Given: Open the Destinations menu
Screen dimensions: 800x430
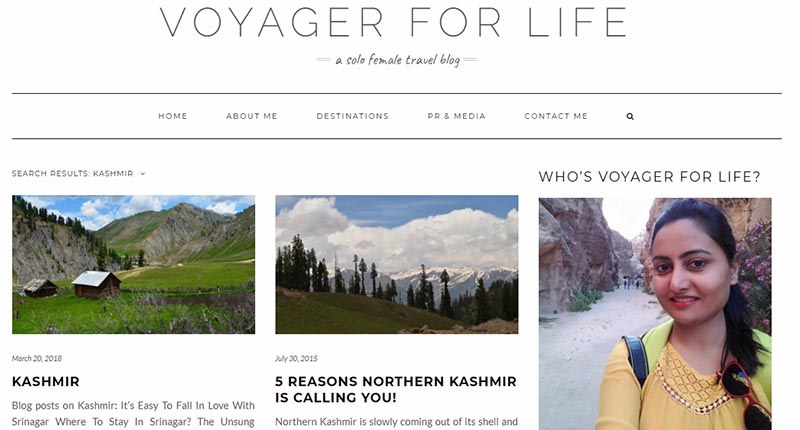Looking at the screenshot, I should click(353, 116).
